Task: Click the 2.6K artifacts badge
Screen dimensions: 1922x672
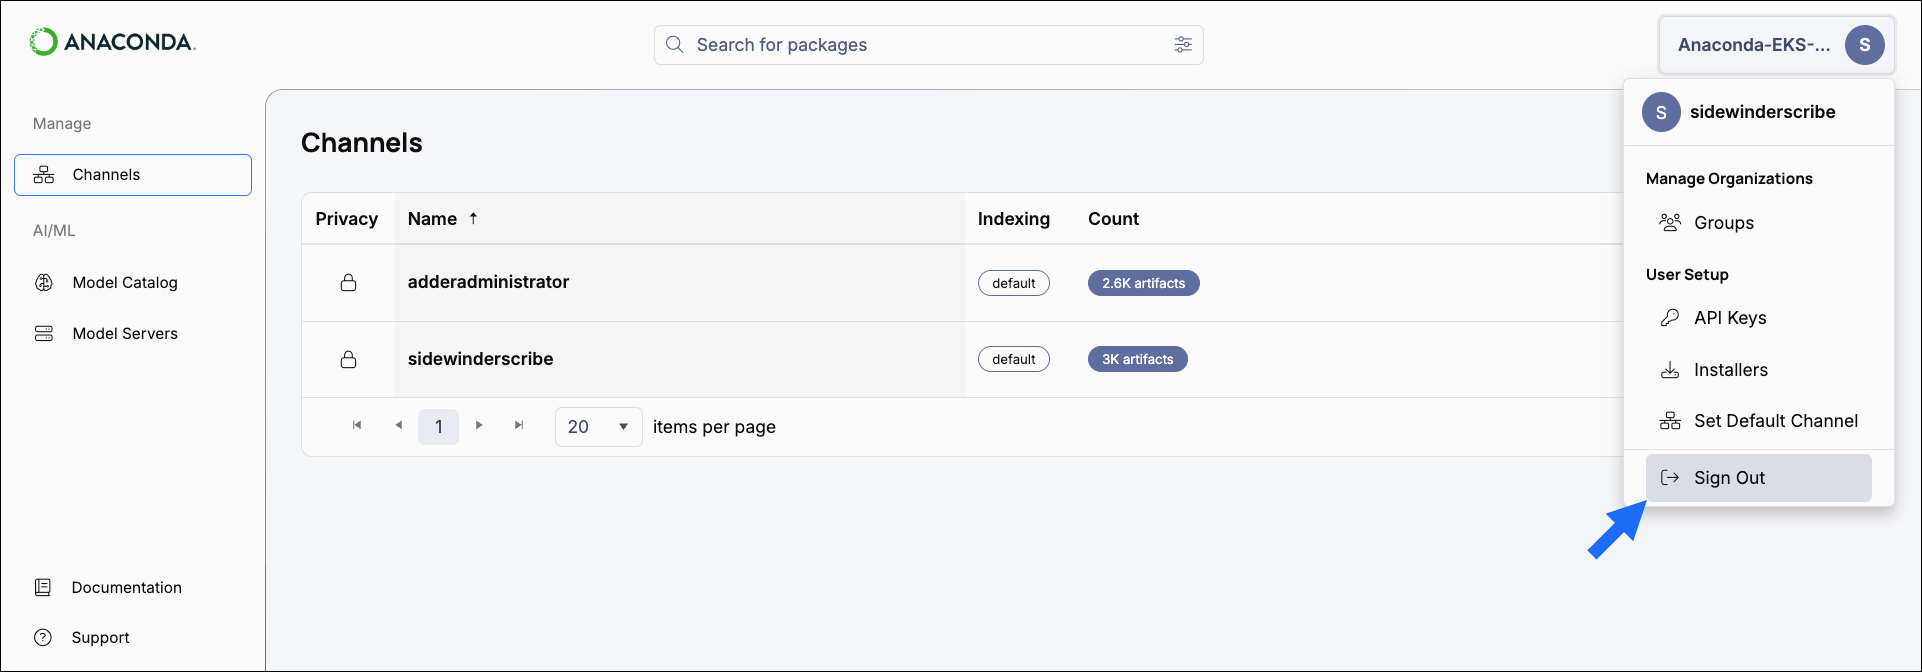Action: click(1144, 283)
